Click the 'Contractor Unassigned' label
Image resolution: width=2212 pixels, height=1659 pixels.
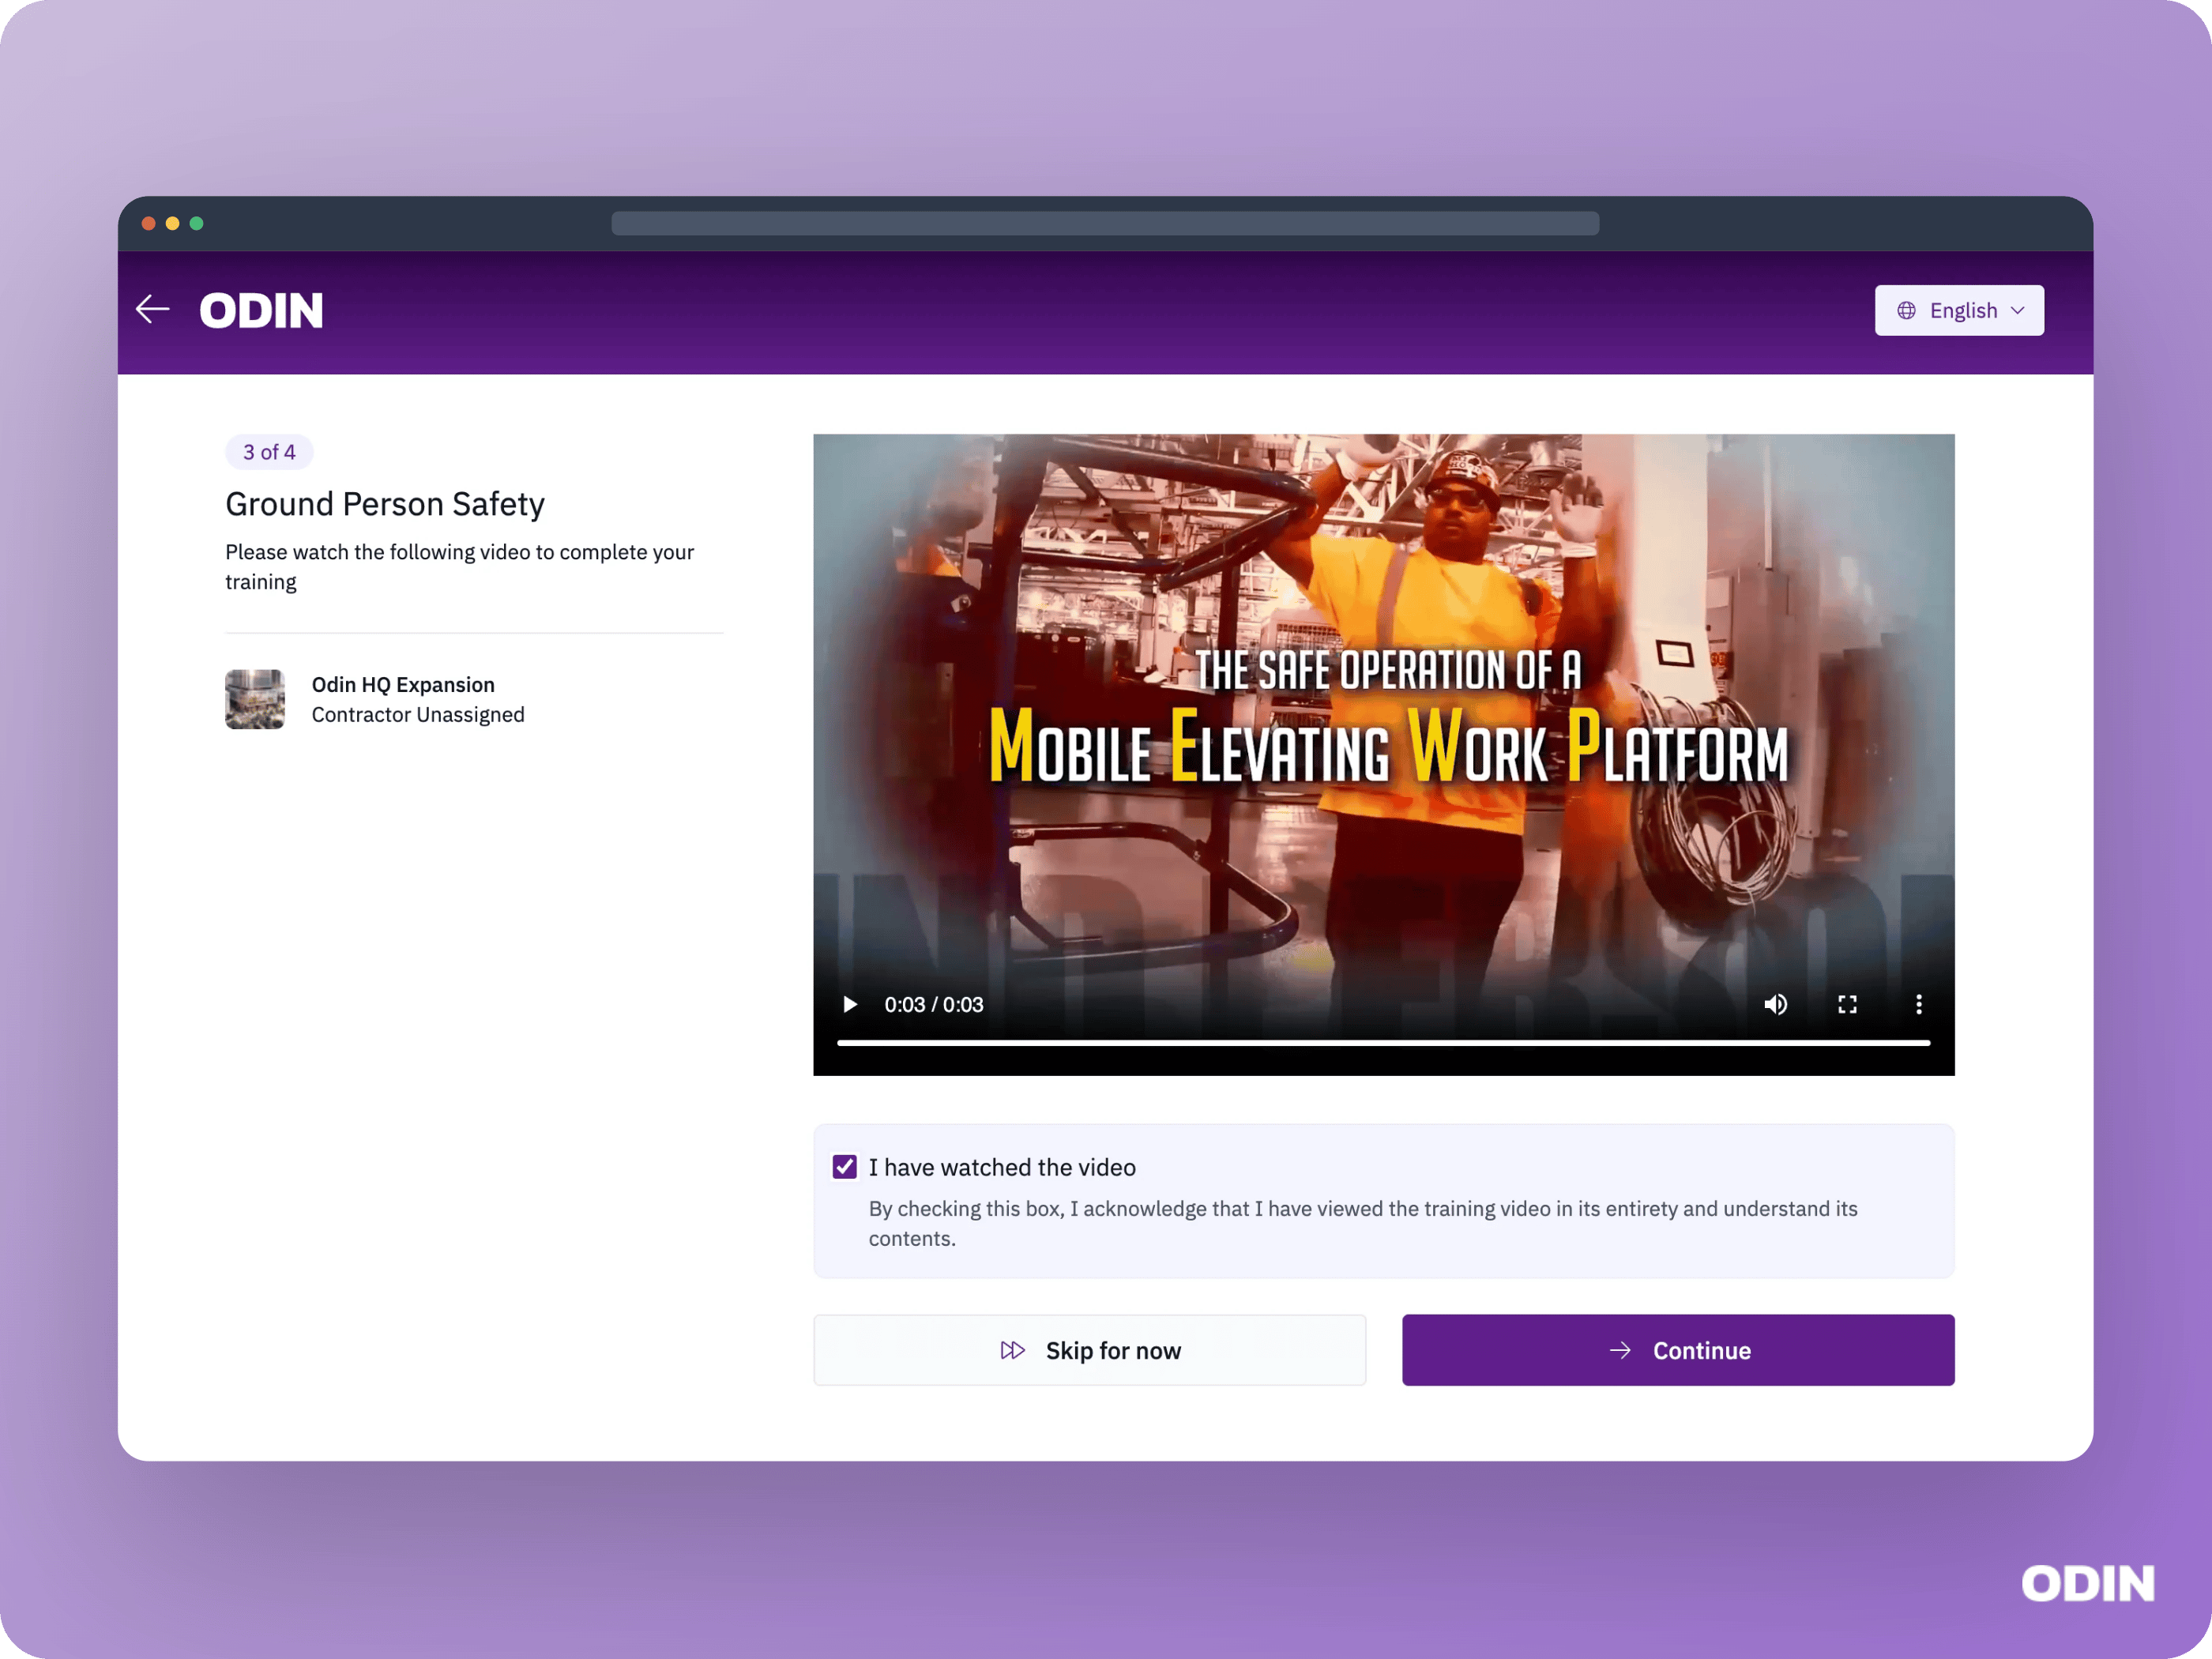click(418, 715)
